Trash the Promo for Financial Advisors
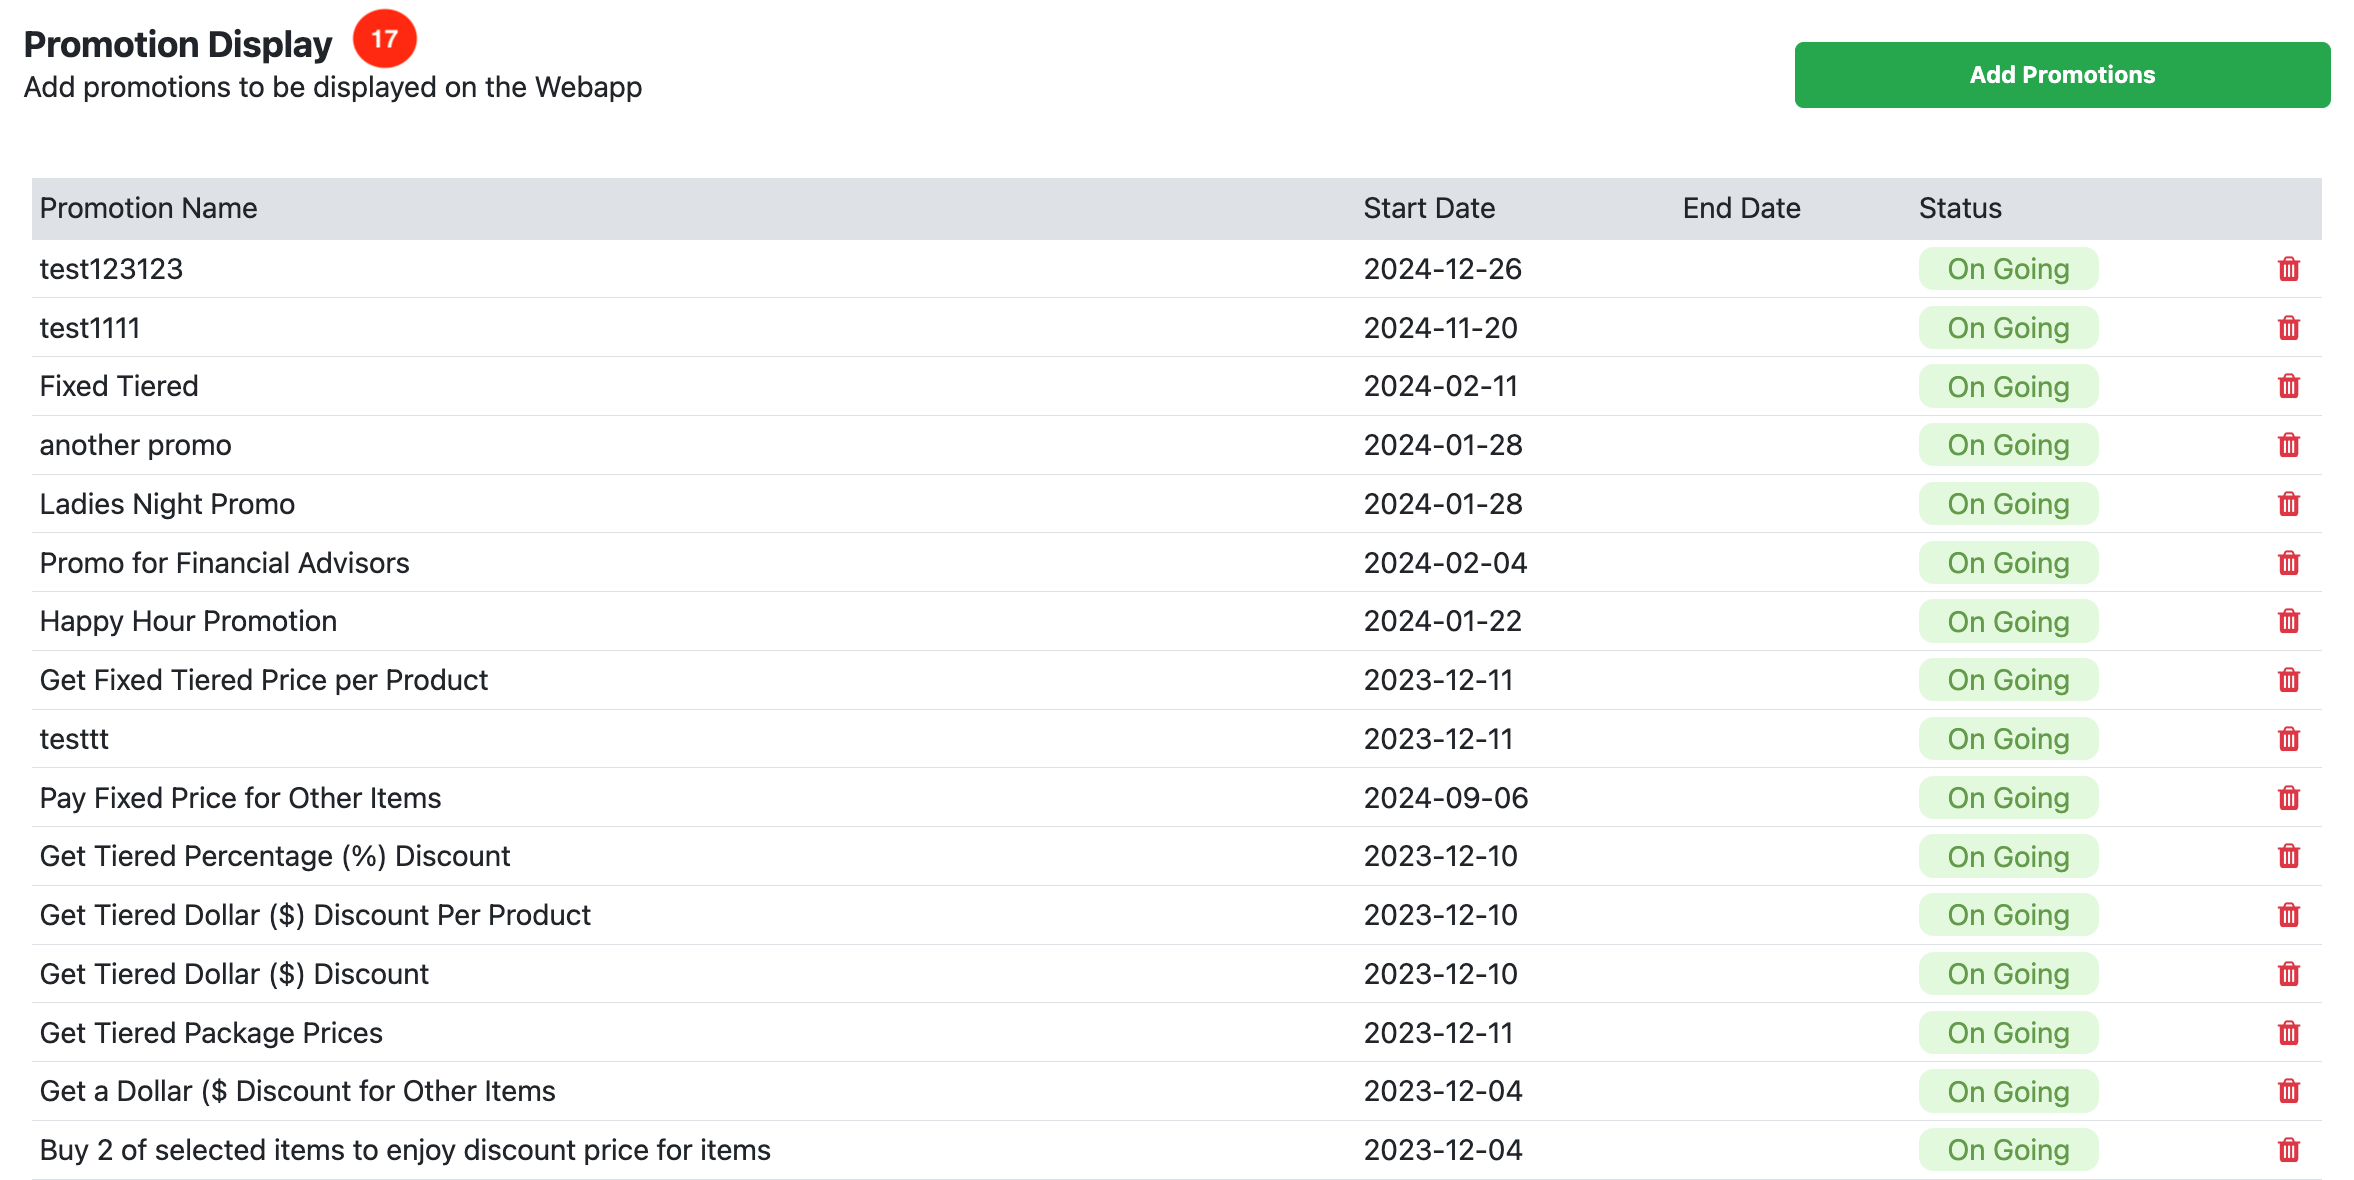The height and width of the screenshot is (1180, 2354). [x=2288, y=563]
